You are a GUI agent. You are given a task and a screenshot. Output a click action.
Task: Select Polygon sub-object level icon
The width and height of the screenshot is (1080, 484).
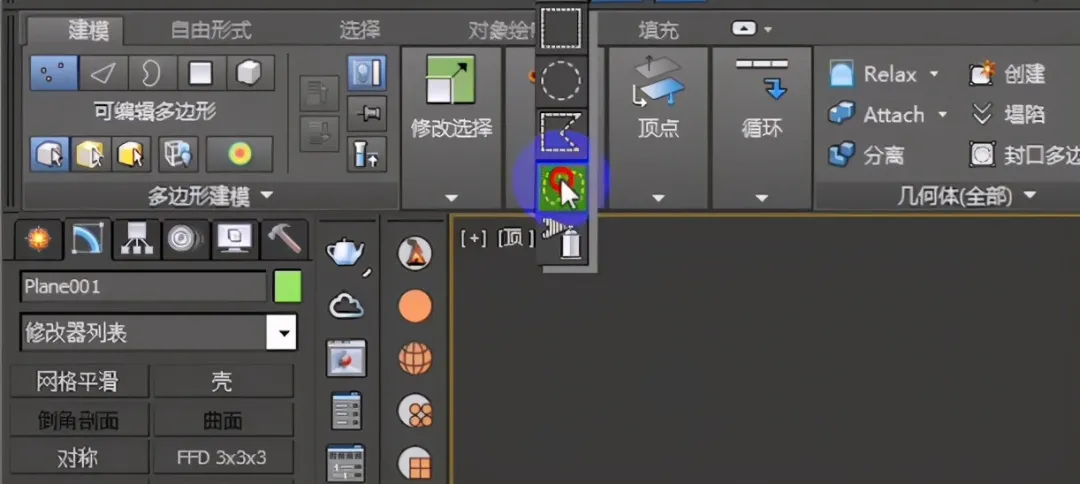tap(201, 73)
